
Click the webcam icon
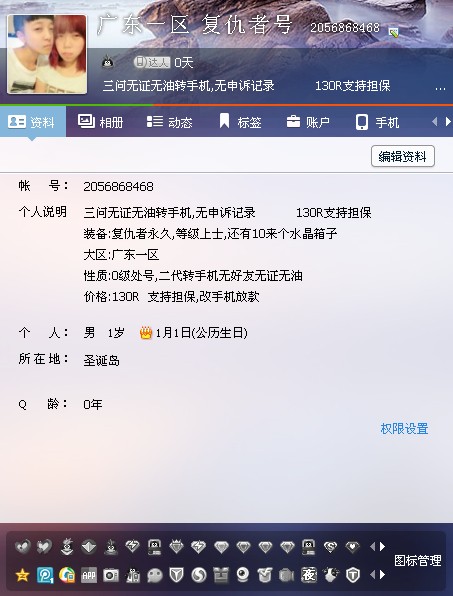(x=242, y=575)
